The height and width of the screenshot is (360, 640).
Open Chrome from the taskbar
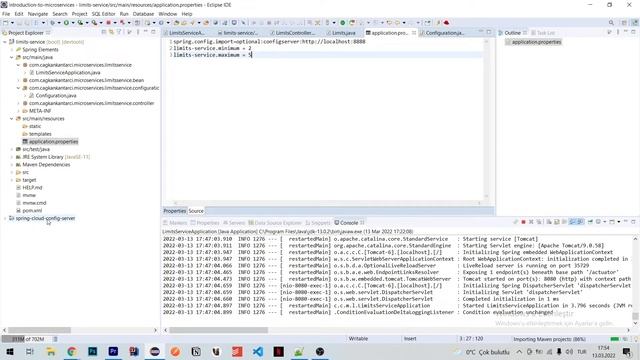point(72,351)
